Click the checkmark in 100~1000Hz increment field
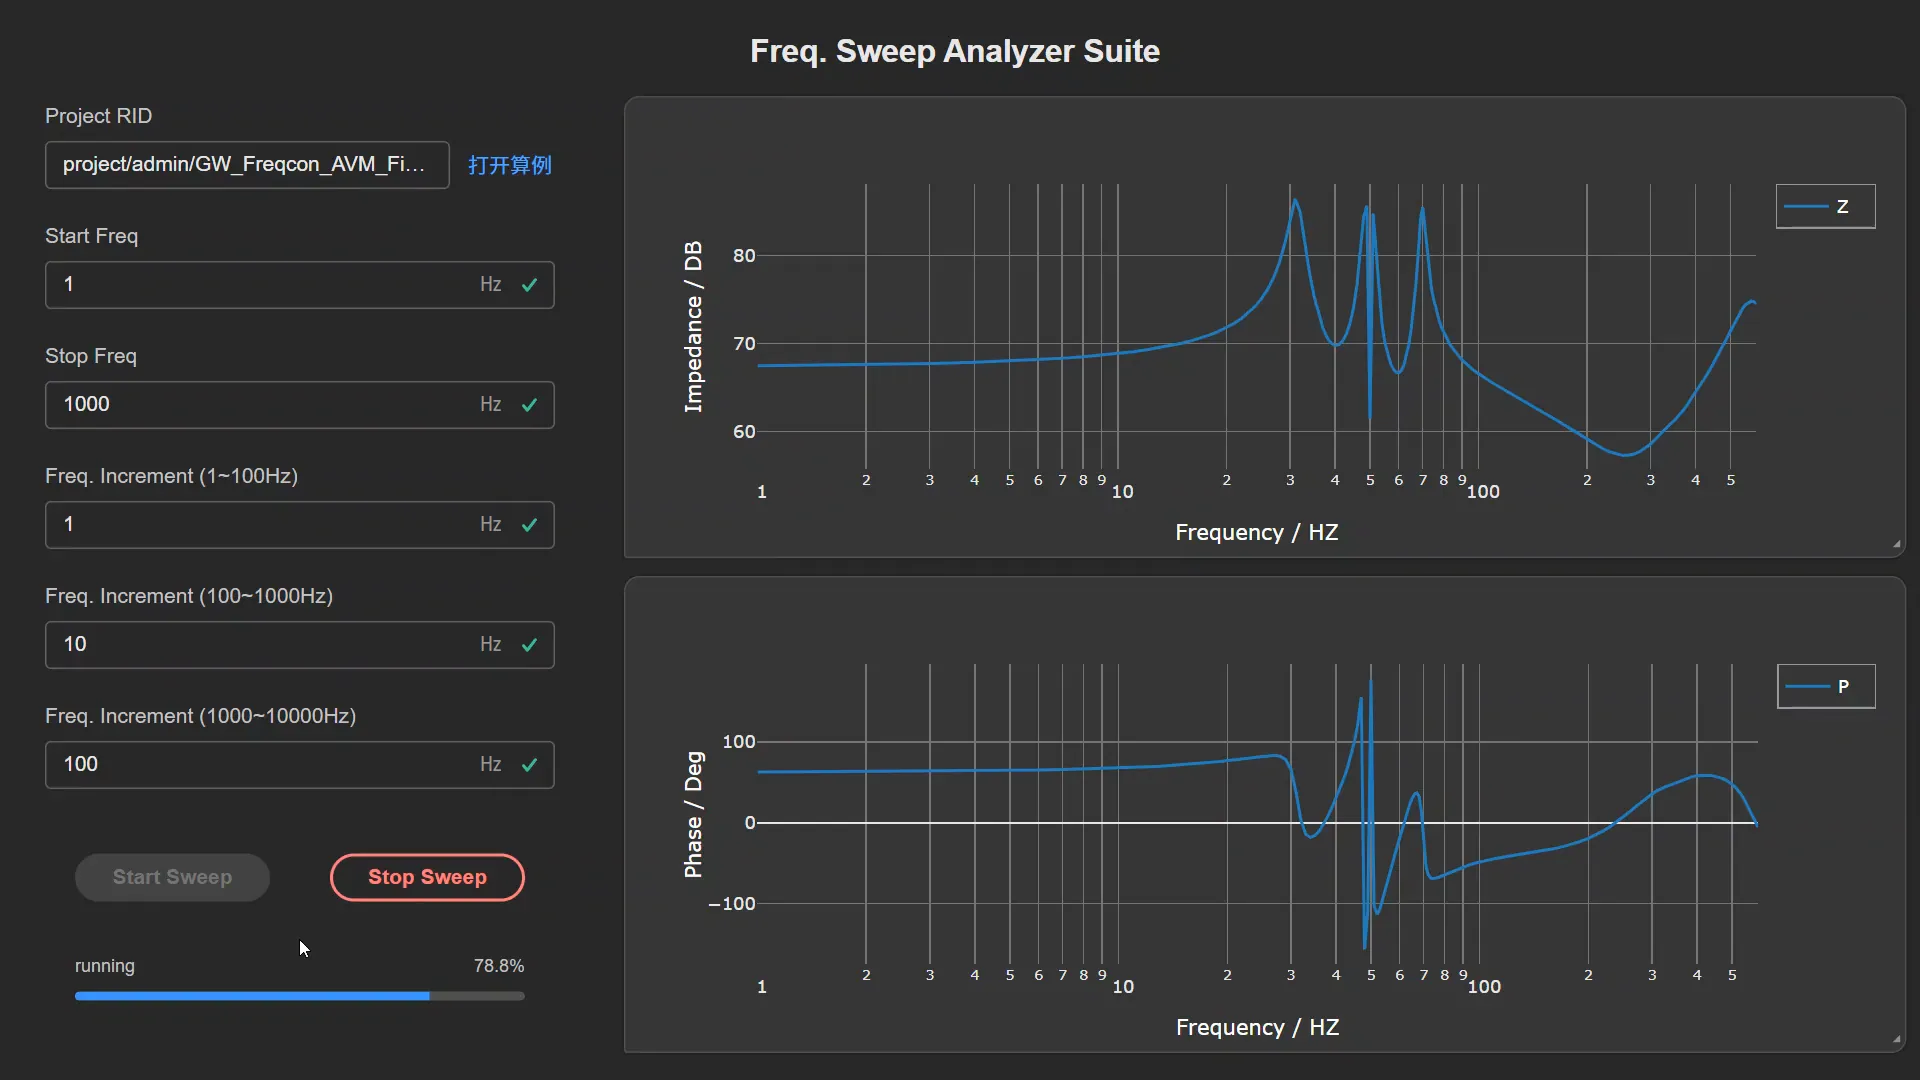This screenshot has height=1080, width=1920. (x=530, y=645)
